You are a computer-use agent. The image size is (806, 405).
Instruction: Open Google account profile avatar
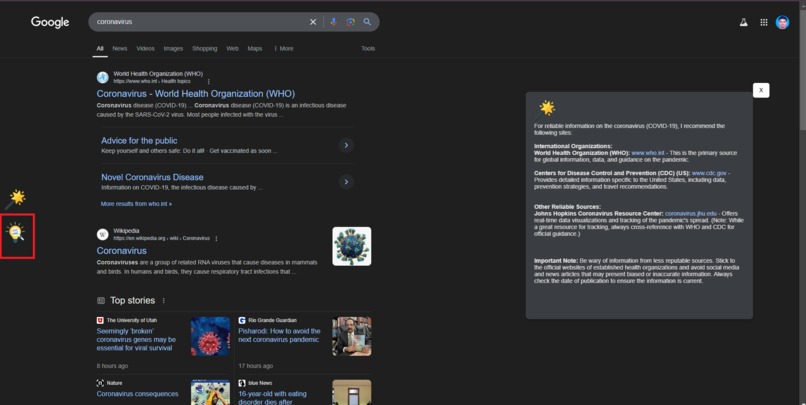(782, 22)
